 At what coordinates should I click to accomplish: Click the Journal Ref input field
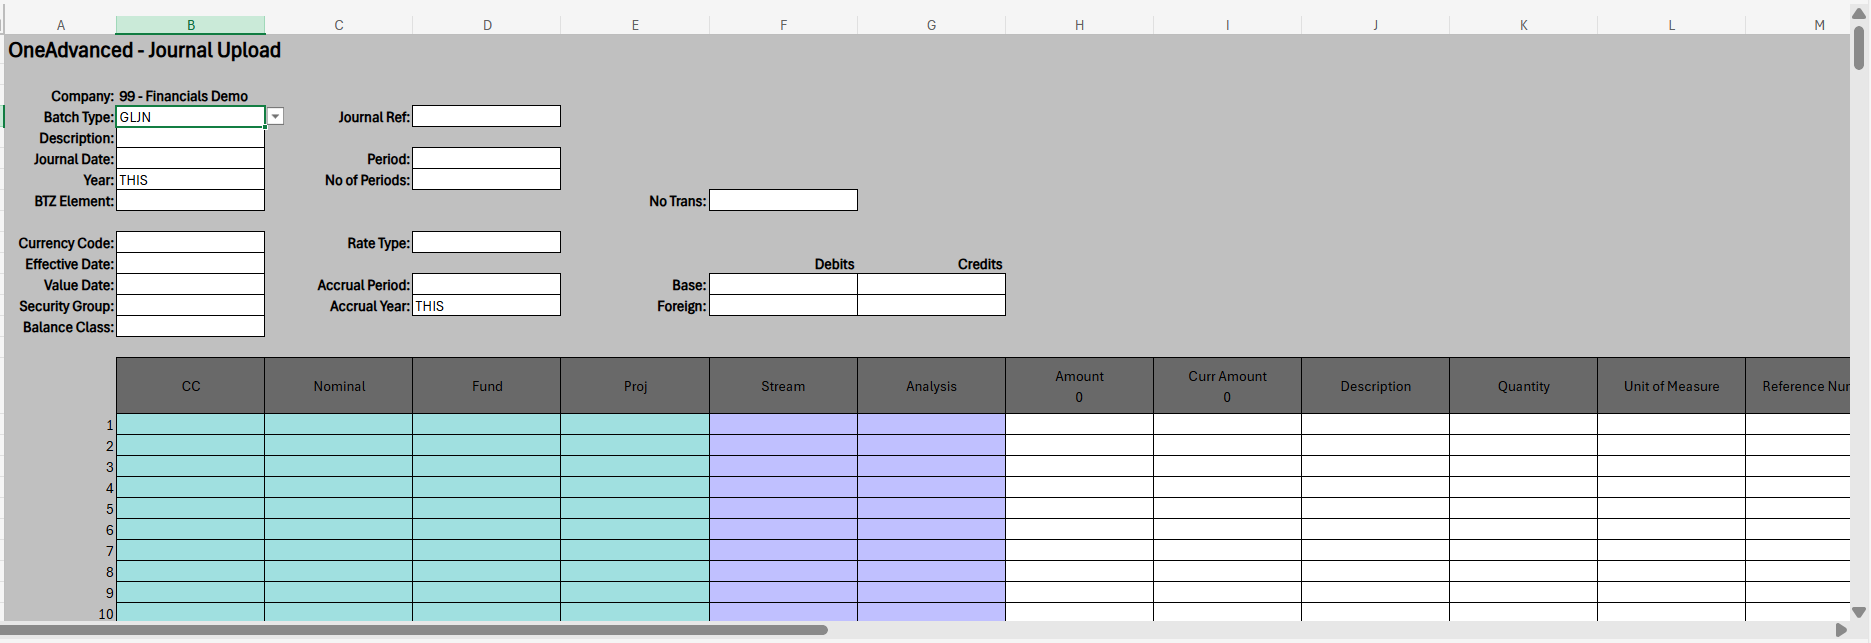(486, 117)
